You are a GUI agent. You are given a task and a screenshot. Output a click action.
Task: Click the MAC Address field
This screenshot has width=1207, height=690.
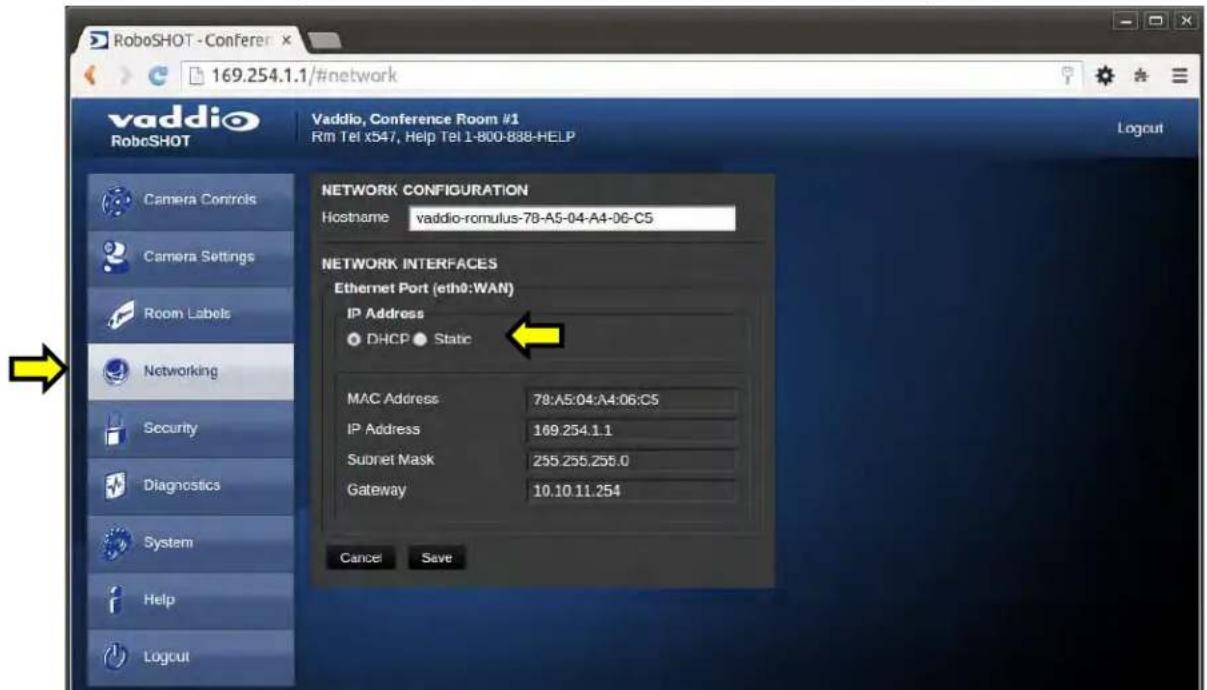tap(630, 402)
